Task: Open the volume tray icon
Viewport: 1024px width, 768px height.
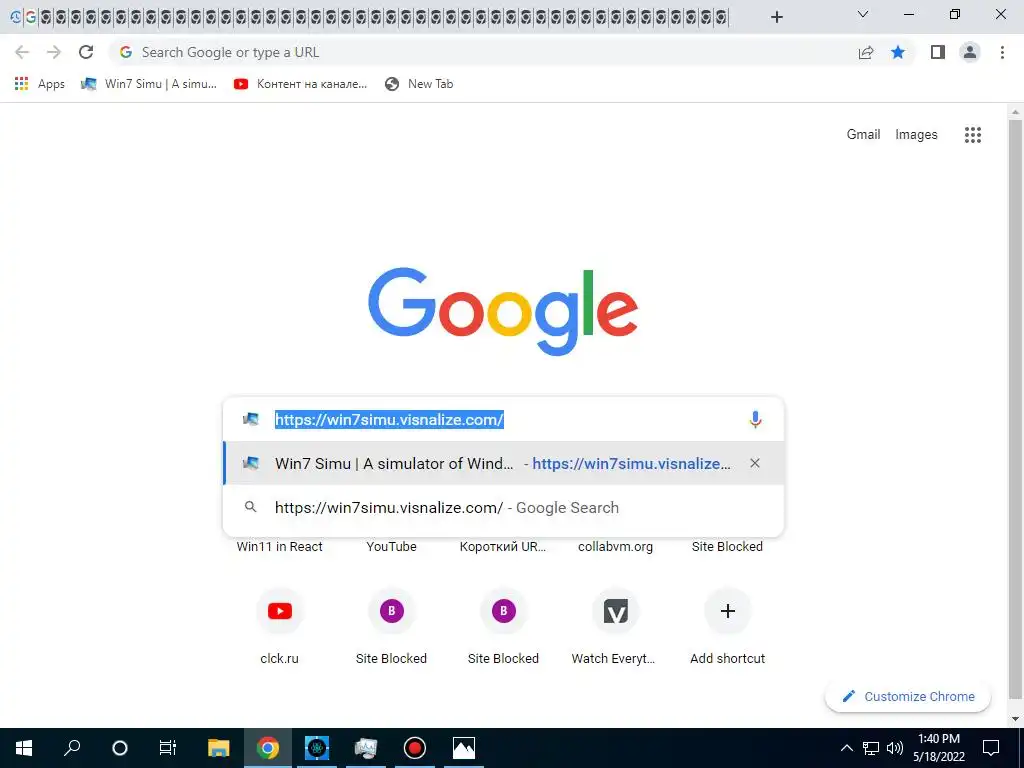Action: (895, 748)
